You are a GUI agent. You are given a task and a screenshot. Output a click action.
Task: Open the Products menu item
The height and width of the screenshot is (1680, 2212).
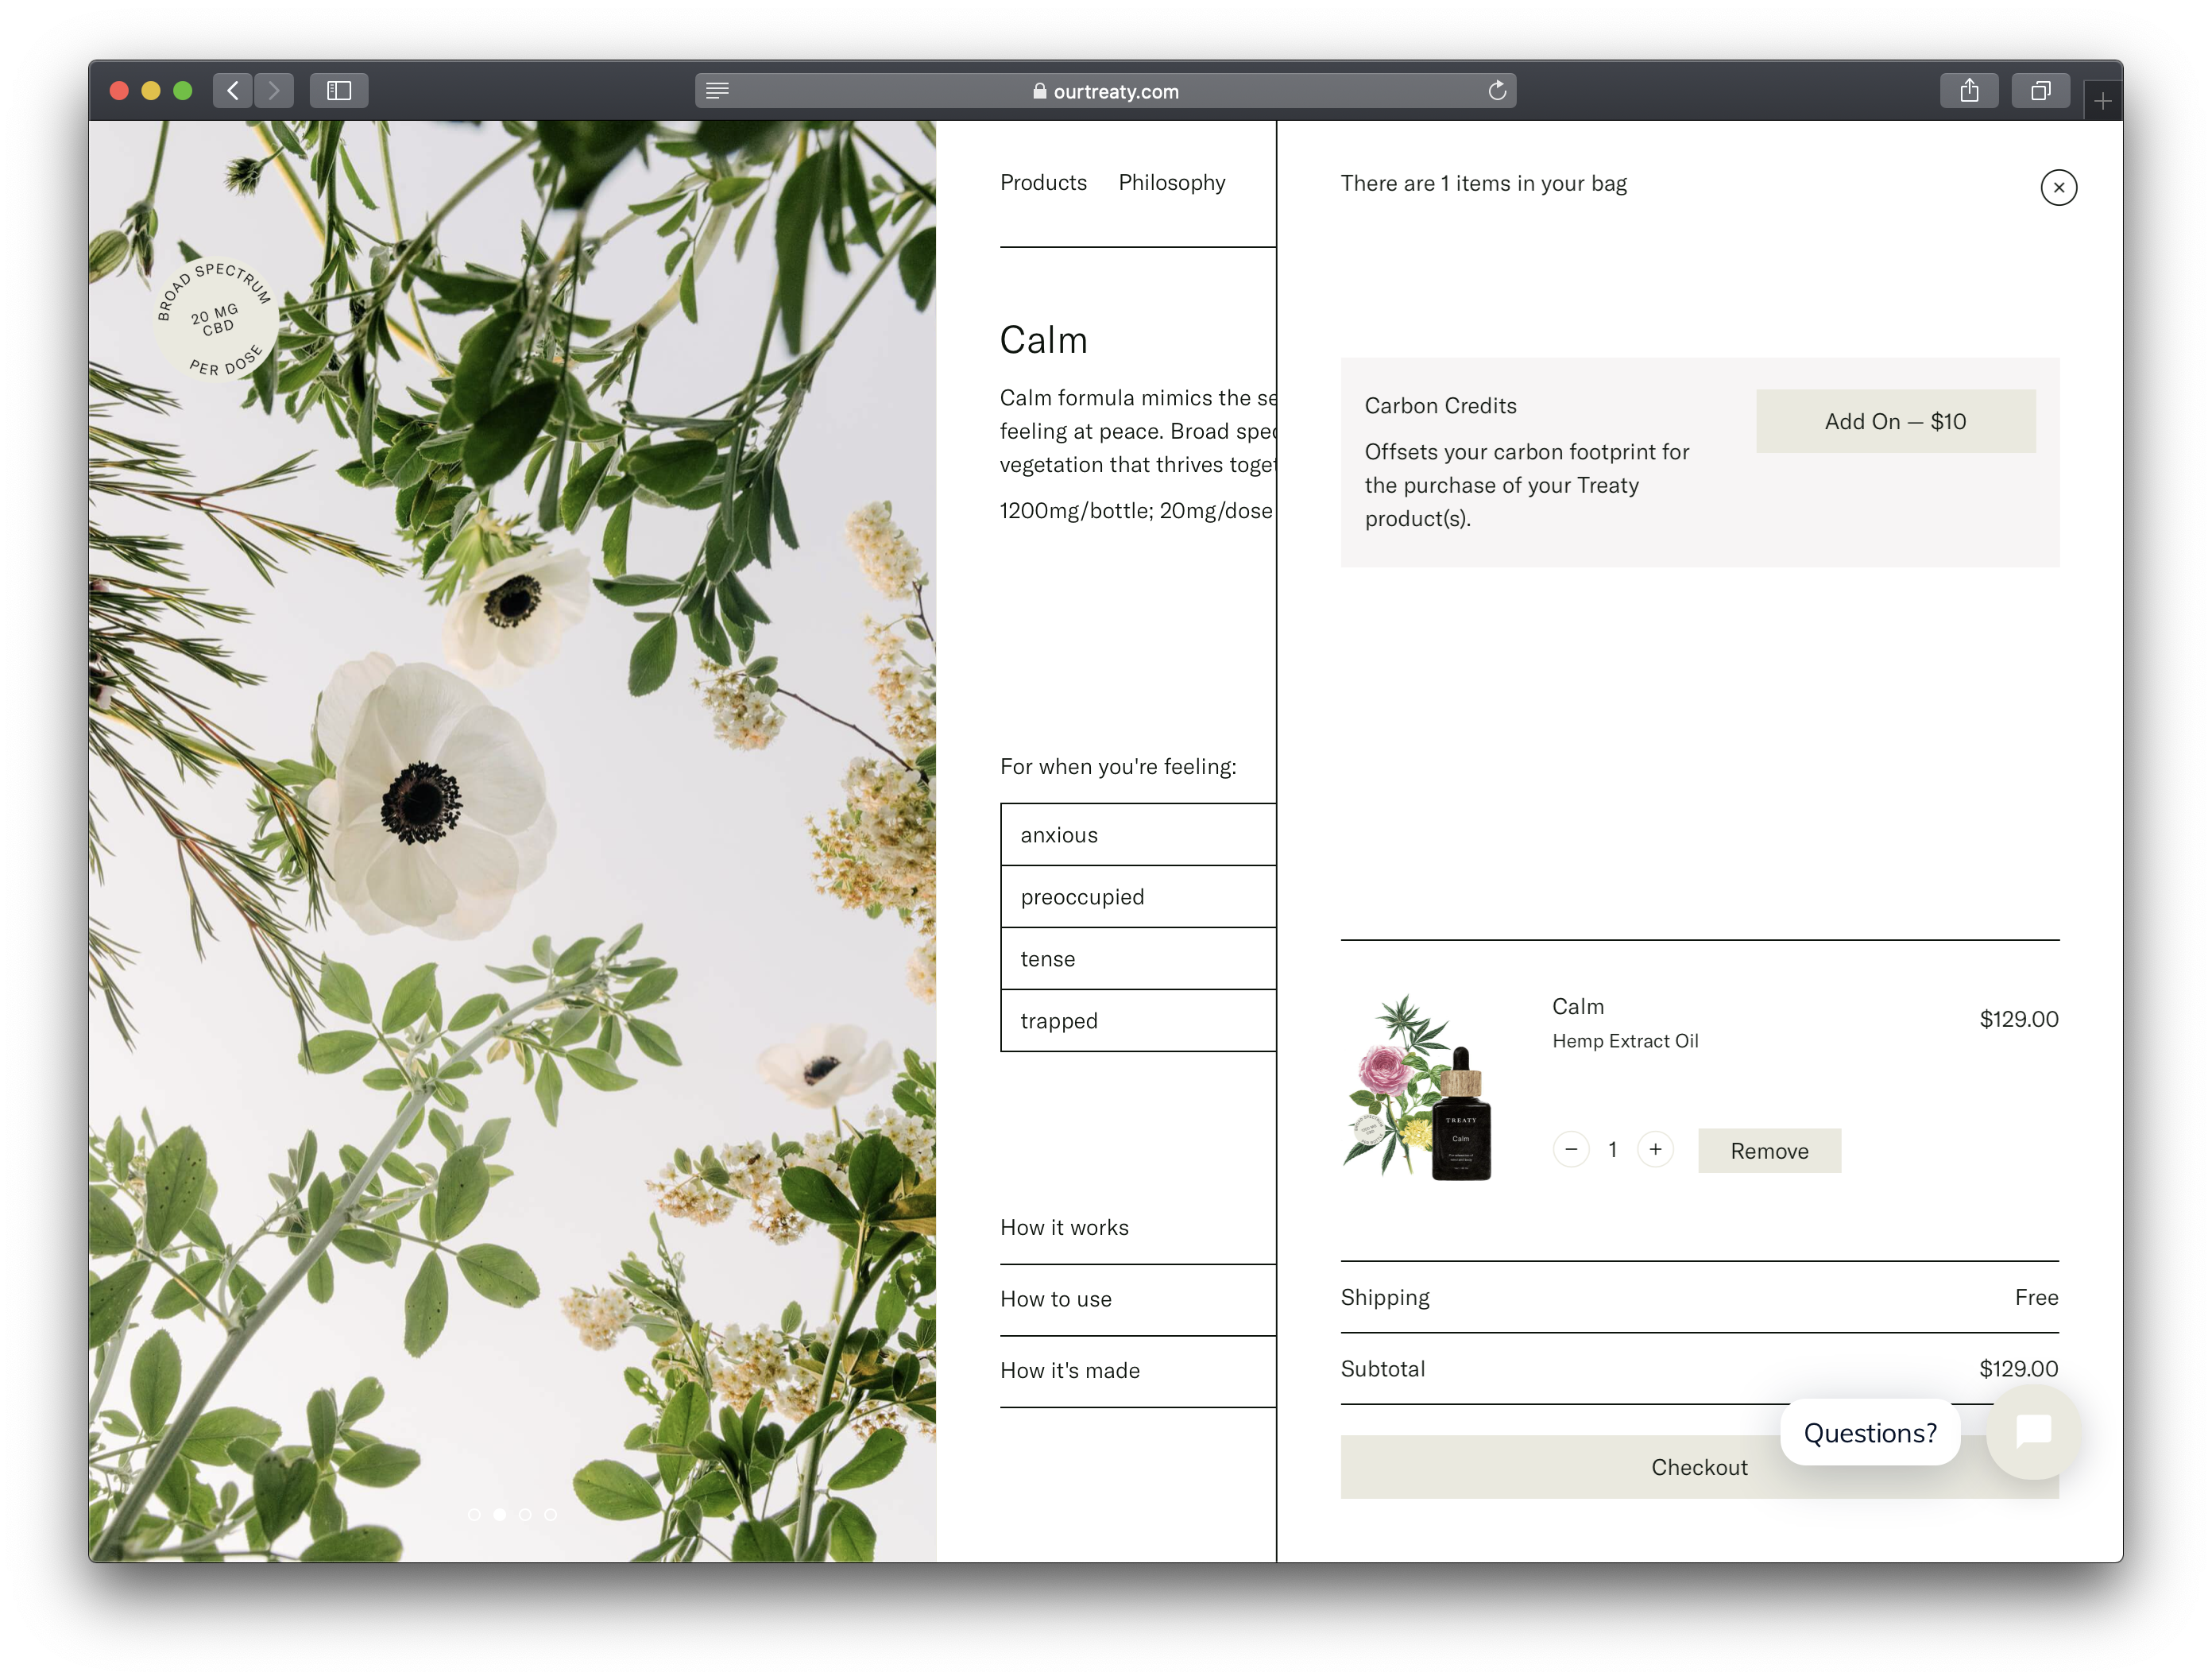1043,182
